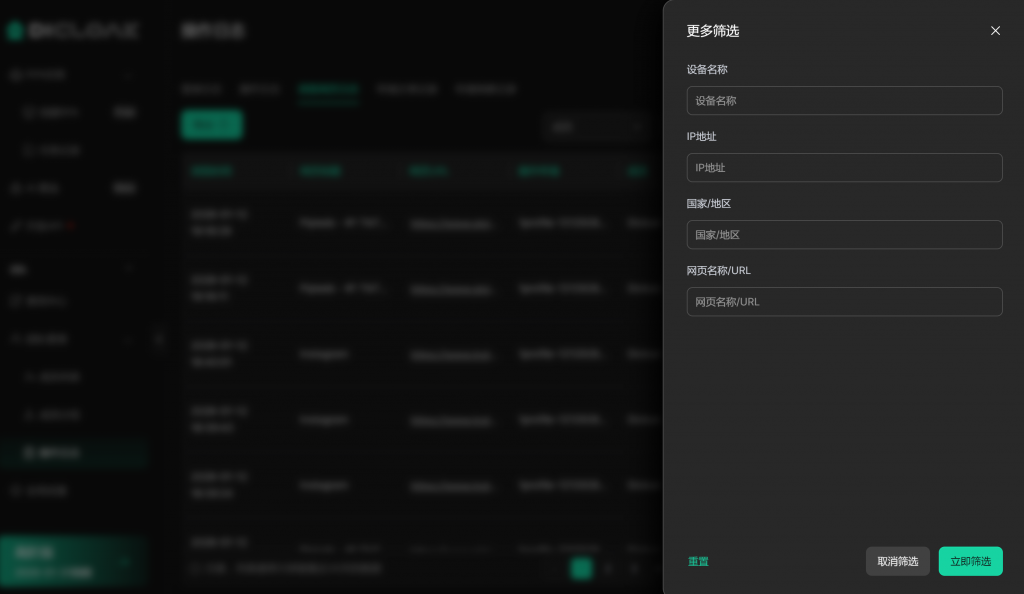Open the blurred dropdown above the table

click(597, 126)
